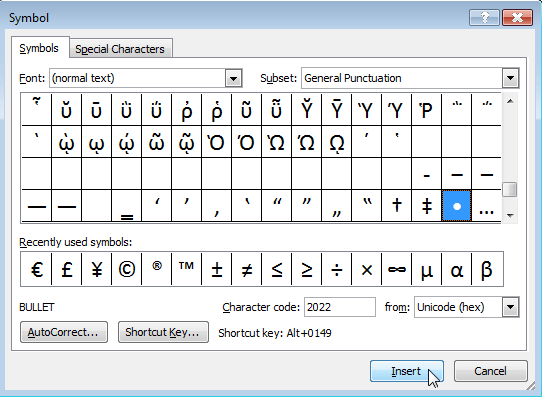
Task: Pick the alpha symbol from recent symbols
Action: pyautogui.click(x=457, y=269)
